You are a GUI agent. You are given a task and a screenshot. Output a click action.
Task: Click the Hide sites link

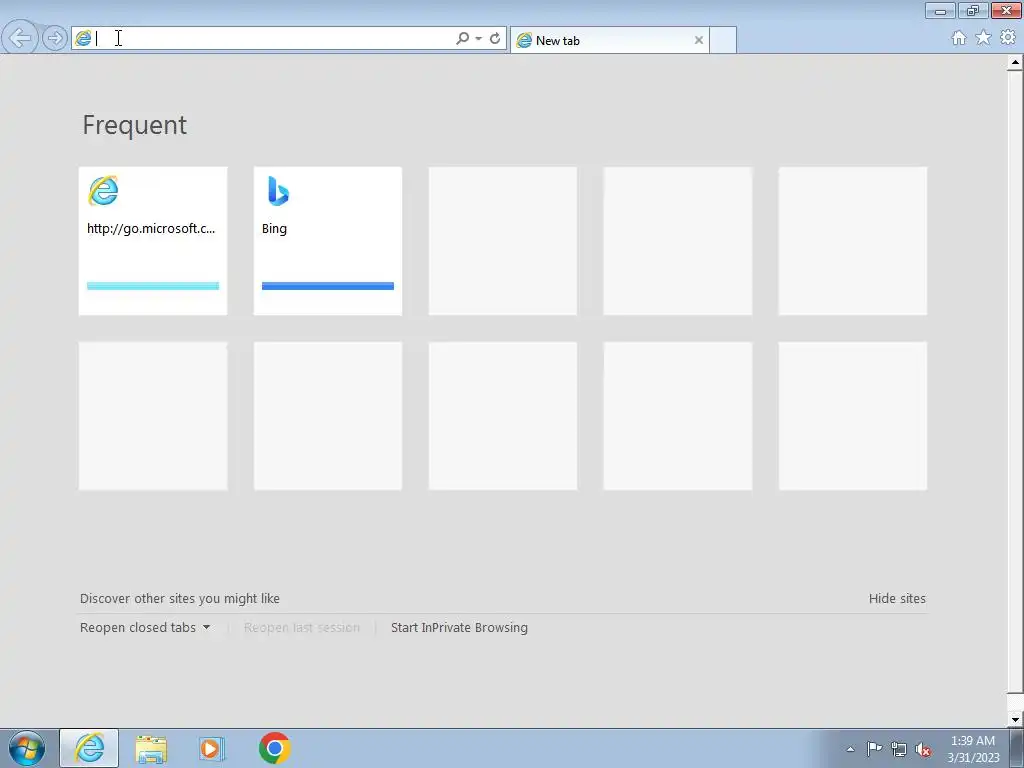(897, 598)
